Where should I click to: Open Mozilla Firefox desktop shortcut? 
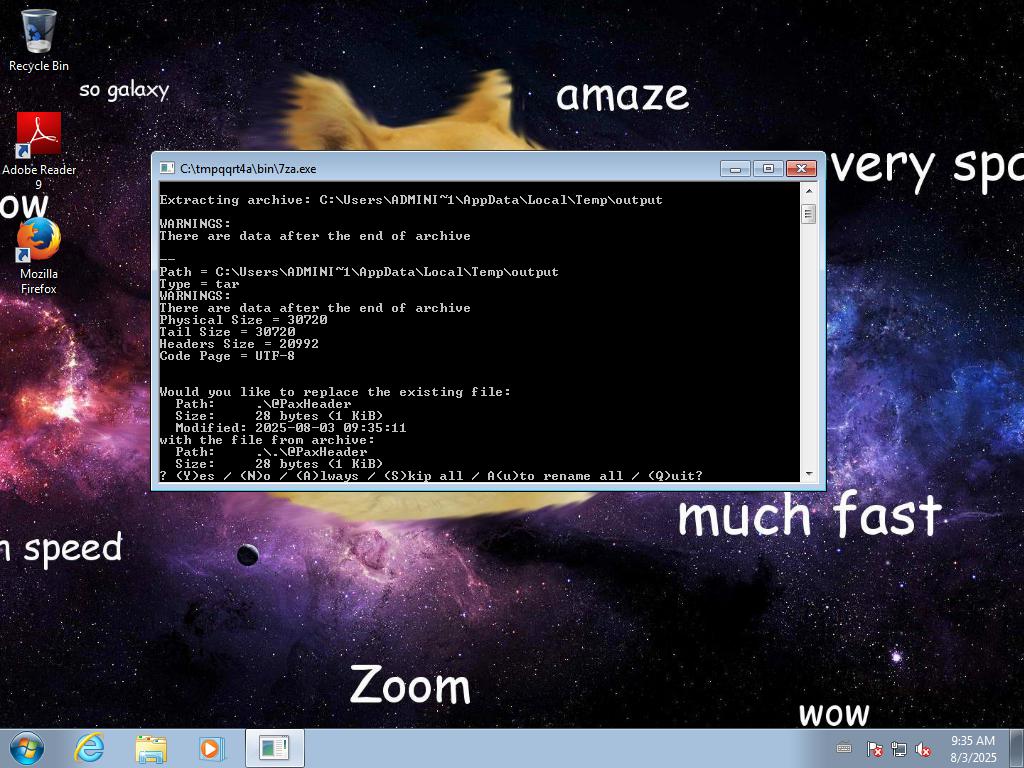tap(39, 256)
